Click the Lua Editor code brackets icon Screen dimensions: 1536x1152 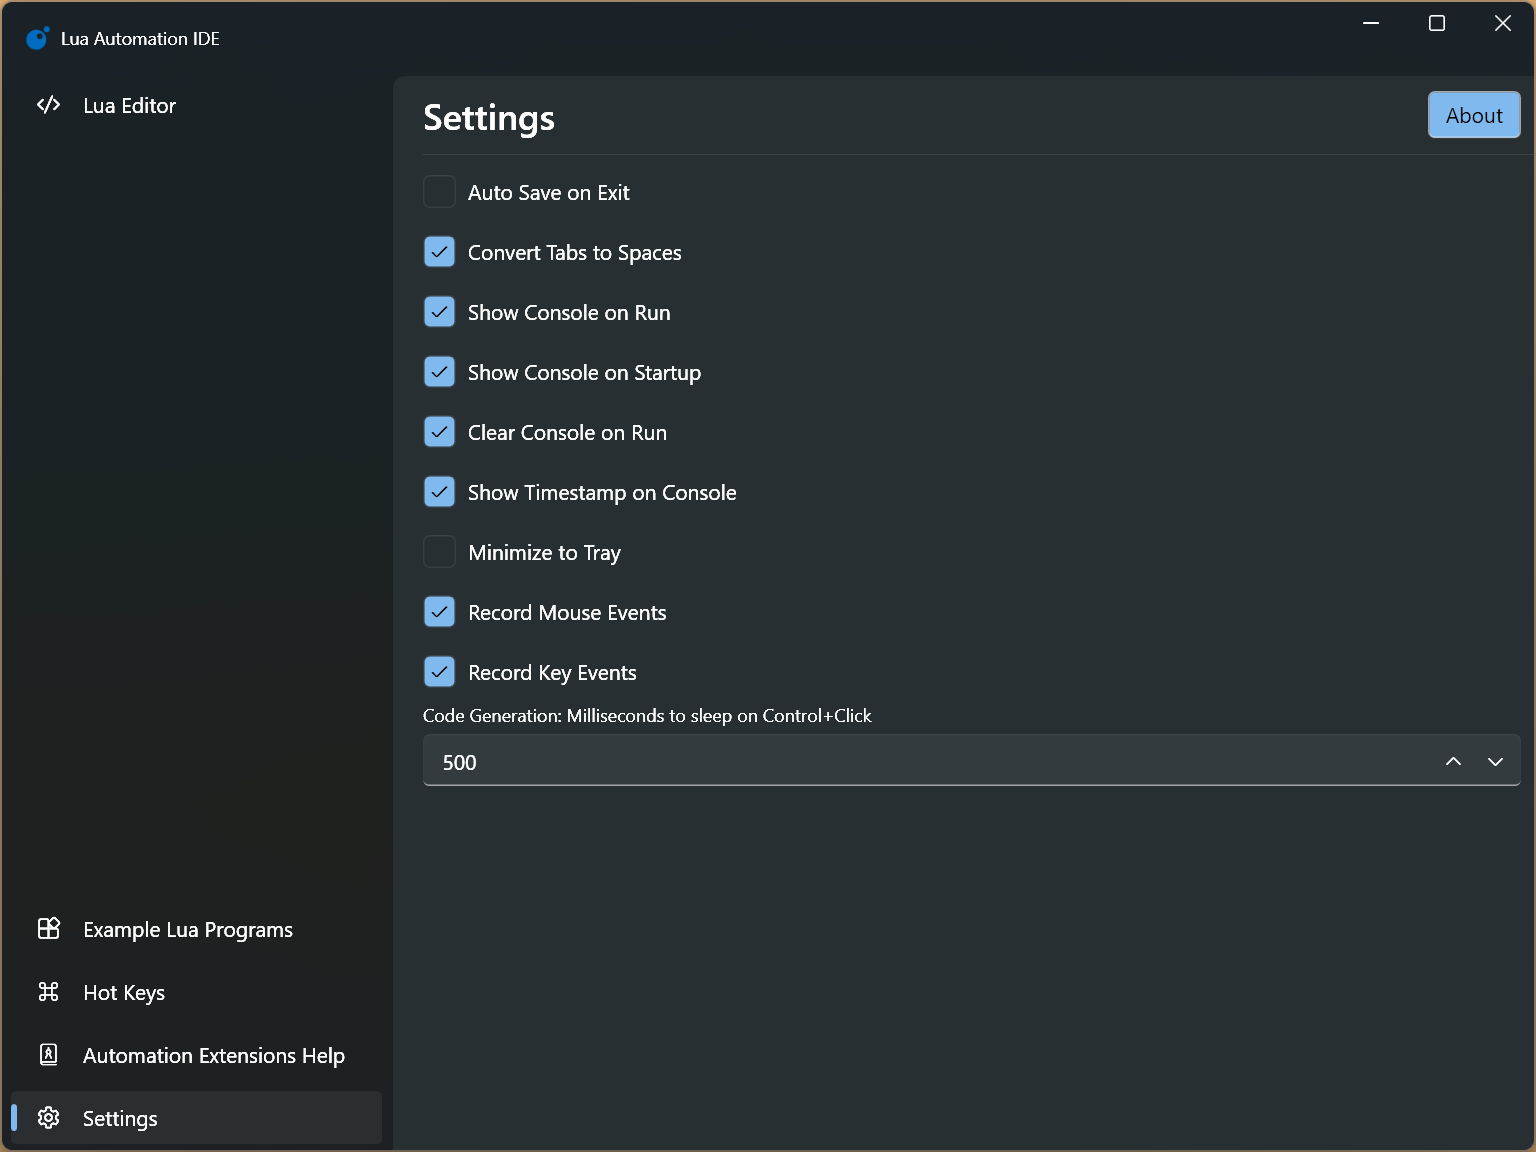pos(48,105)
